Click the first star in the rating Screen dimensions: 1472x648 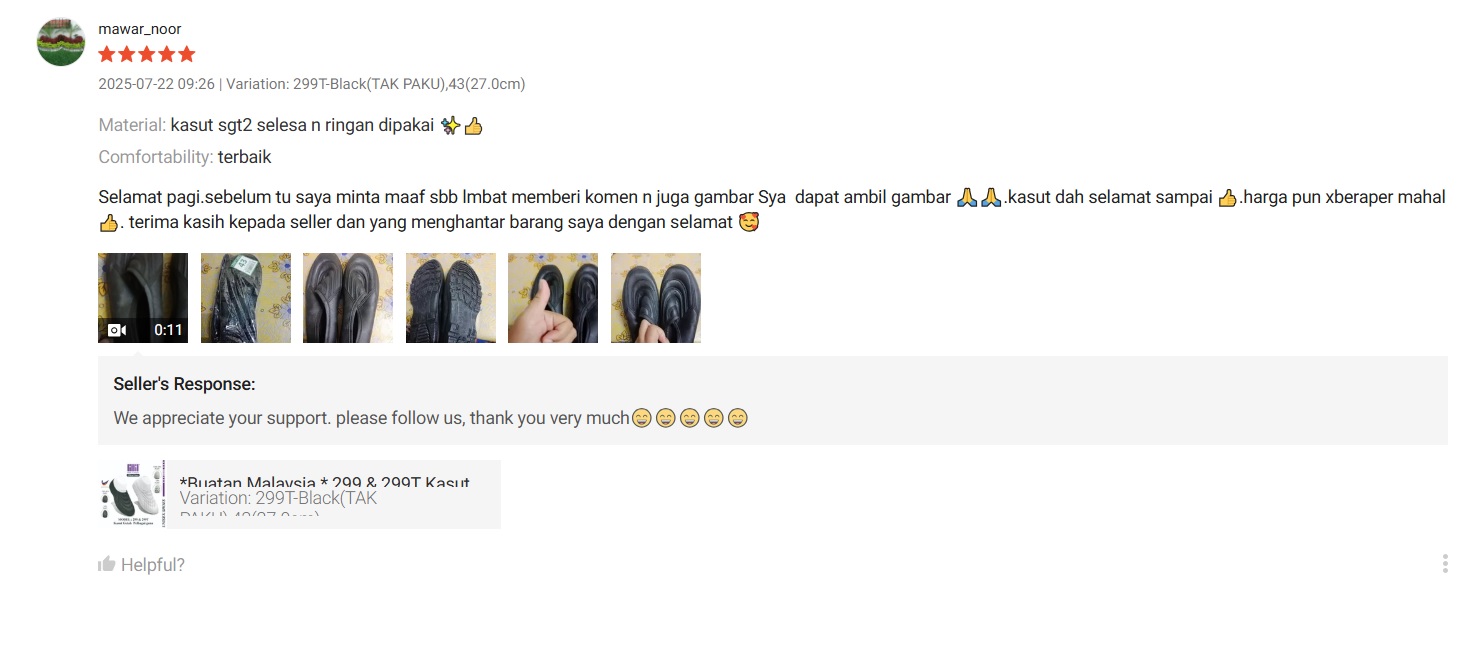pos(107,54)
